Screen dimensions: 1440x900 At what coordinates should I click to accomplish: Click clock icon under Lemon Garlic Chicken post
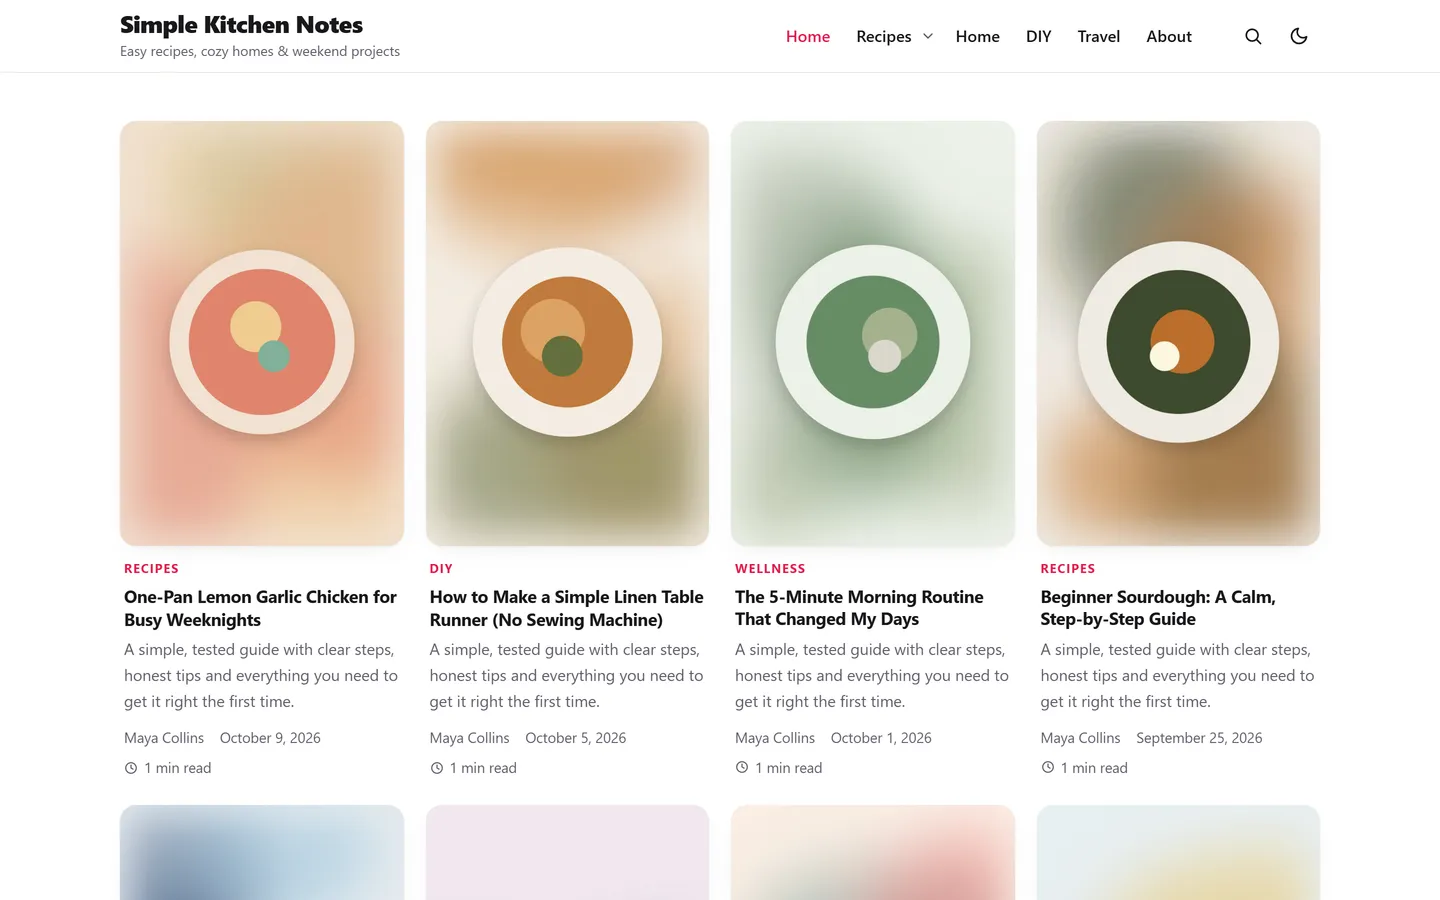[131, 768]
